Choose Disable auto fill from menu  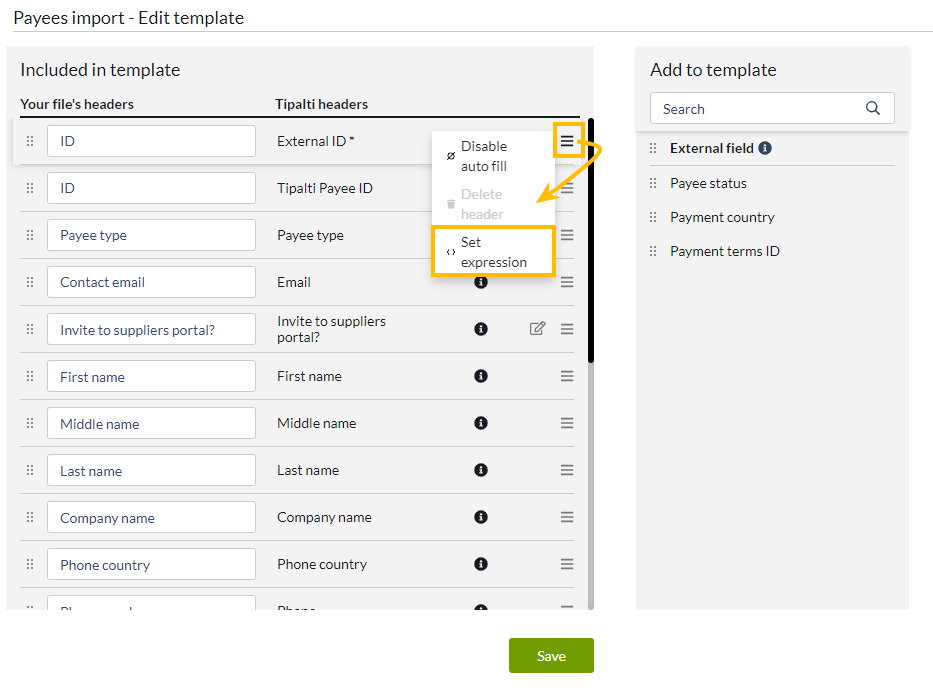click(x=493, y=156)
